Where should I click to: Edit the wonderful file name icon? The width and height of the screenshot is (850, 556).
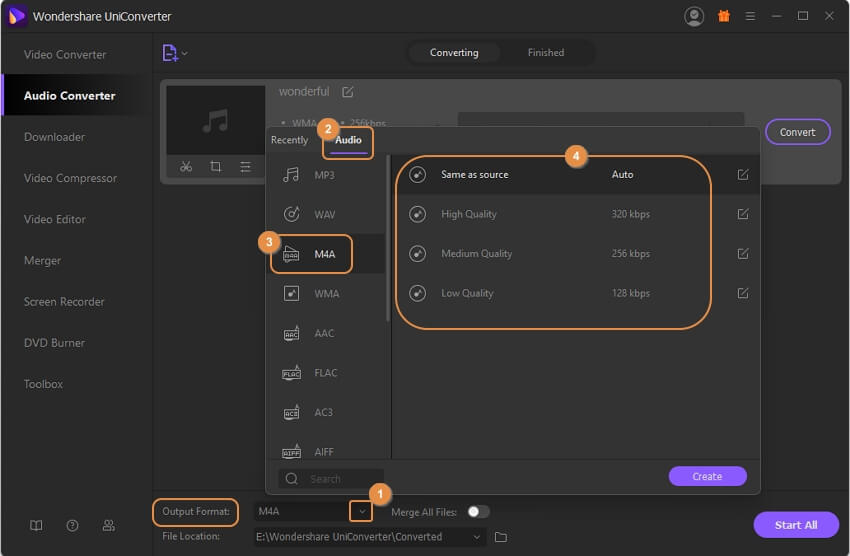[347, 92]
